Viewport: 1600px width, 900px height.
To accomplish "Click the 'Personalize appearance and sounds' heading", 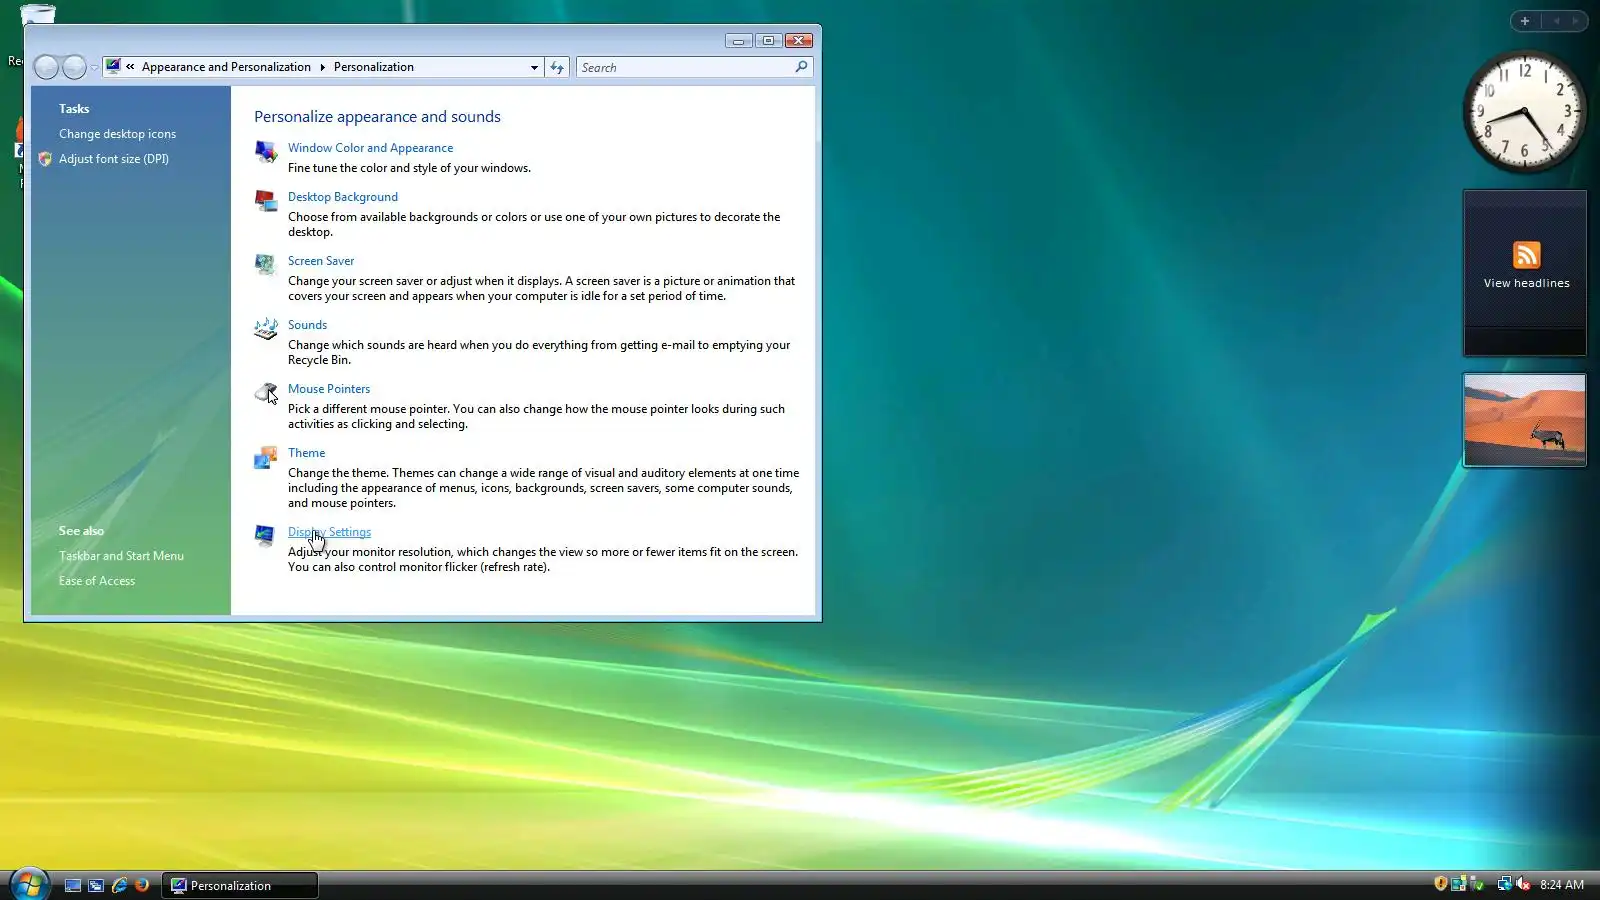I will pyautogui.click(x=377, y=117).
